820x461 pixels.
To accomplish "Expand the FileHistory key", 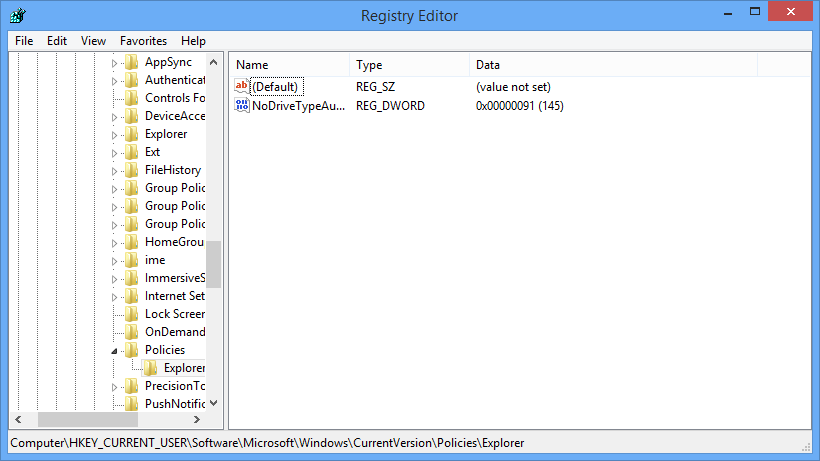I will click(x=115, y=171).
